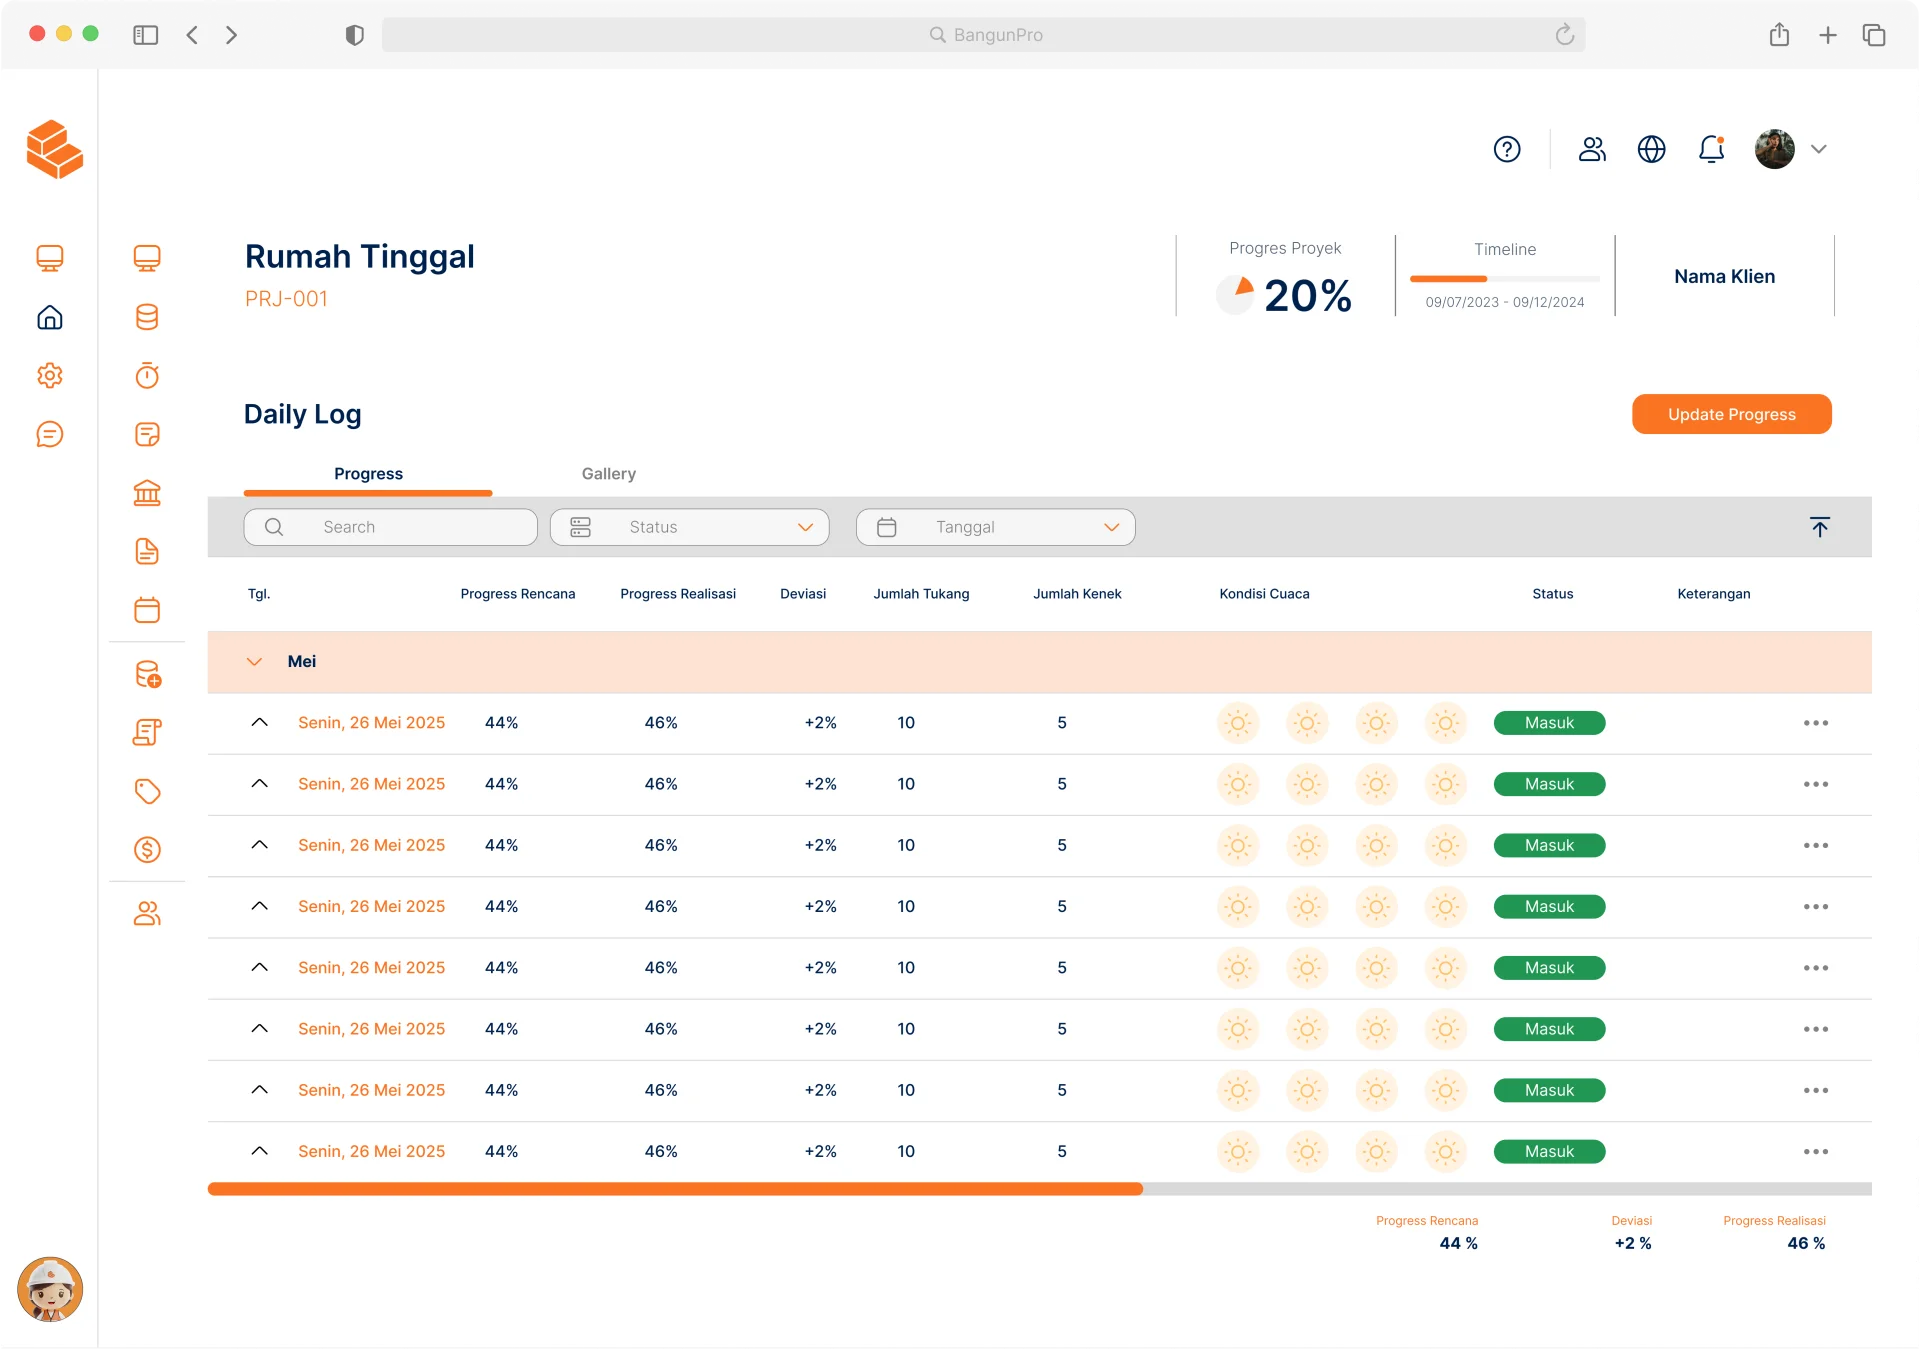Open the chat bubble icon in left rail
The image size is (1920, 1350).
[x=50, y=434]
